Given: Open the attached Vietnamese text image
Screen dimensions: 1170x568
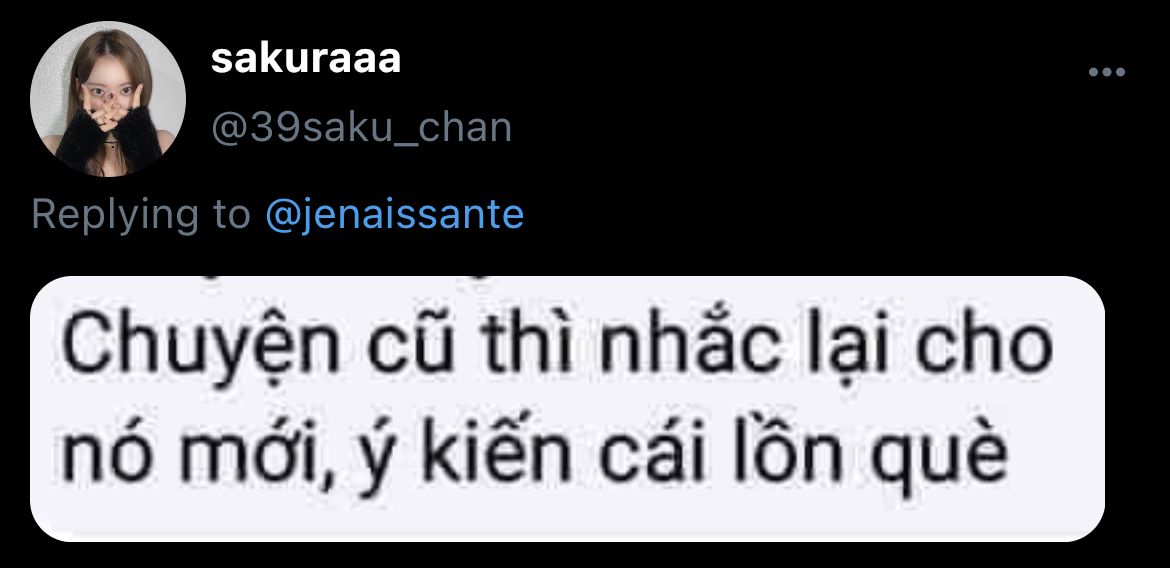Looking at the screenshot, I should 567,408.
